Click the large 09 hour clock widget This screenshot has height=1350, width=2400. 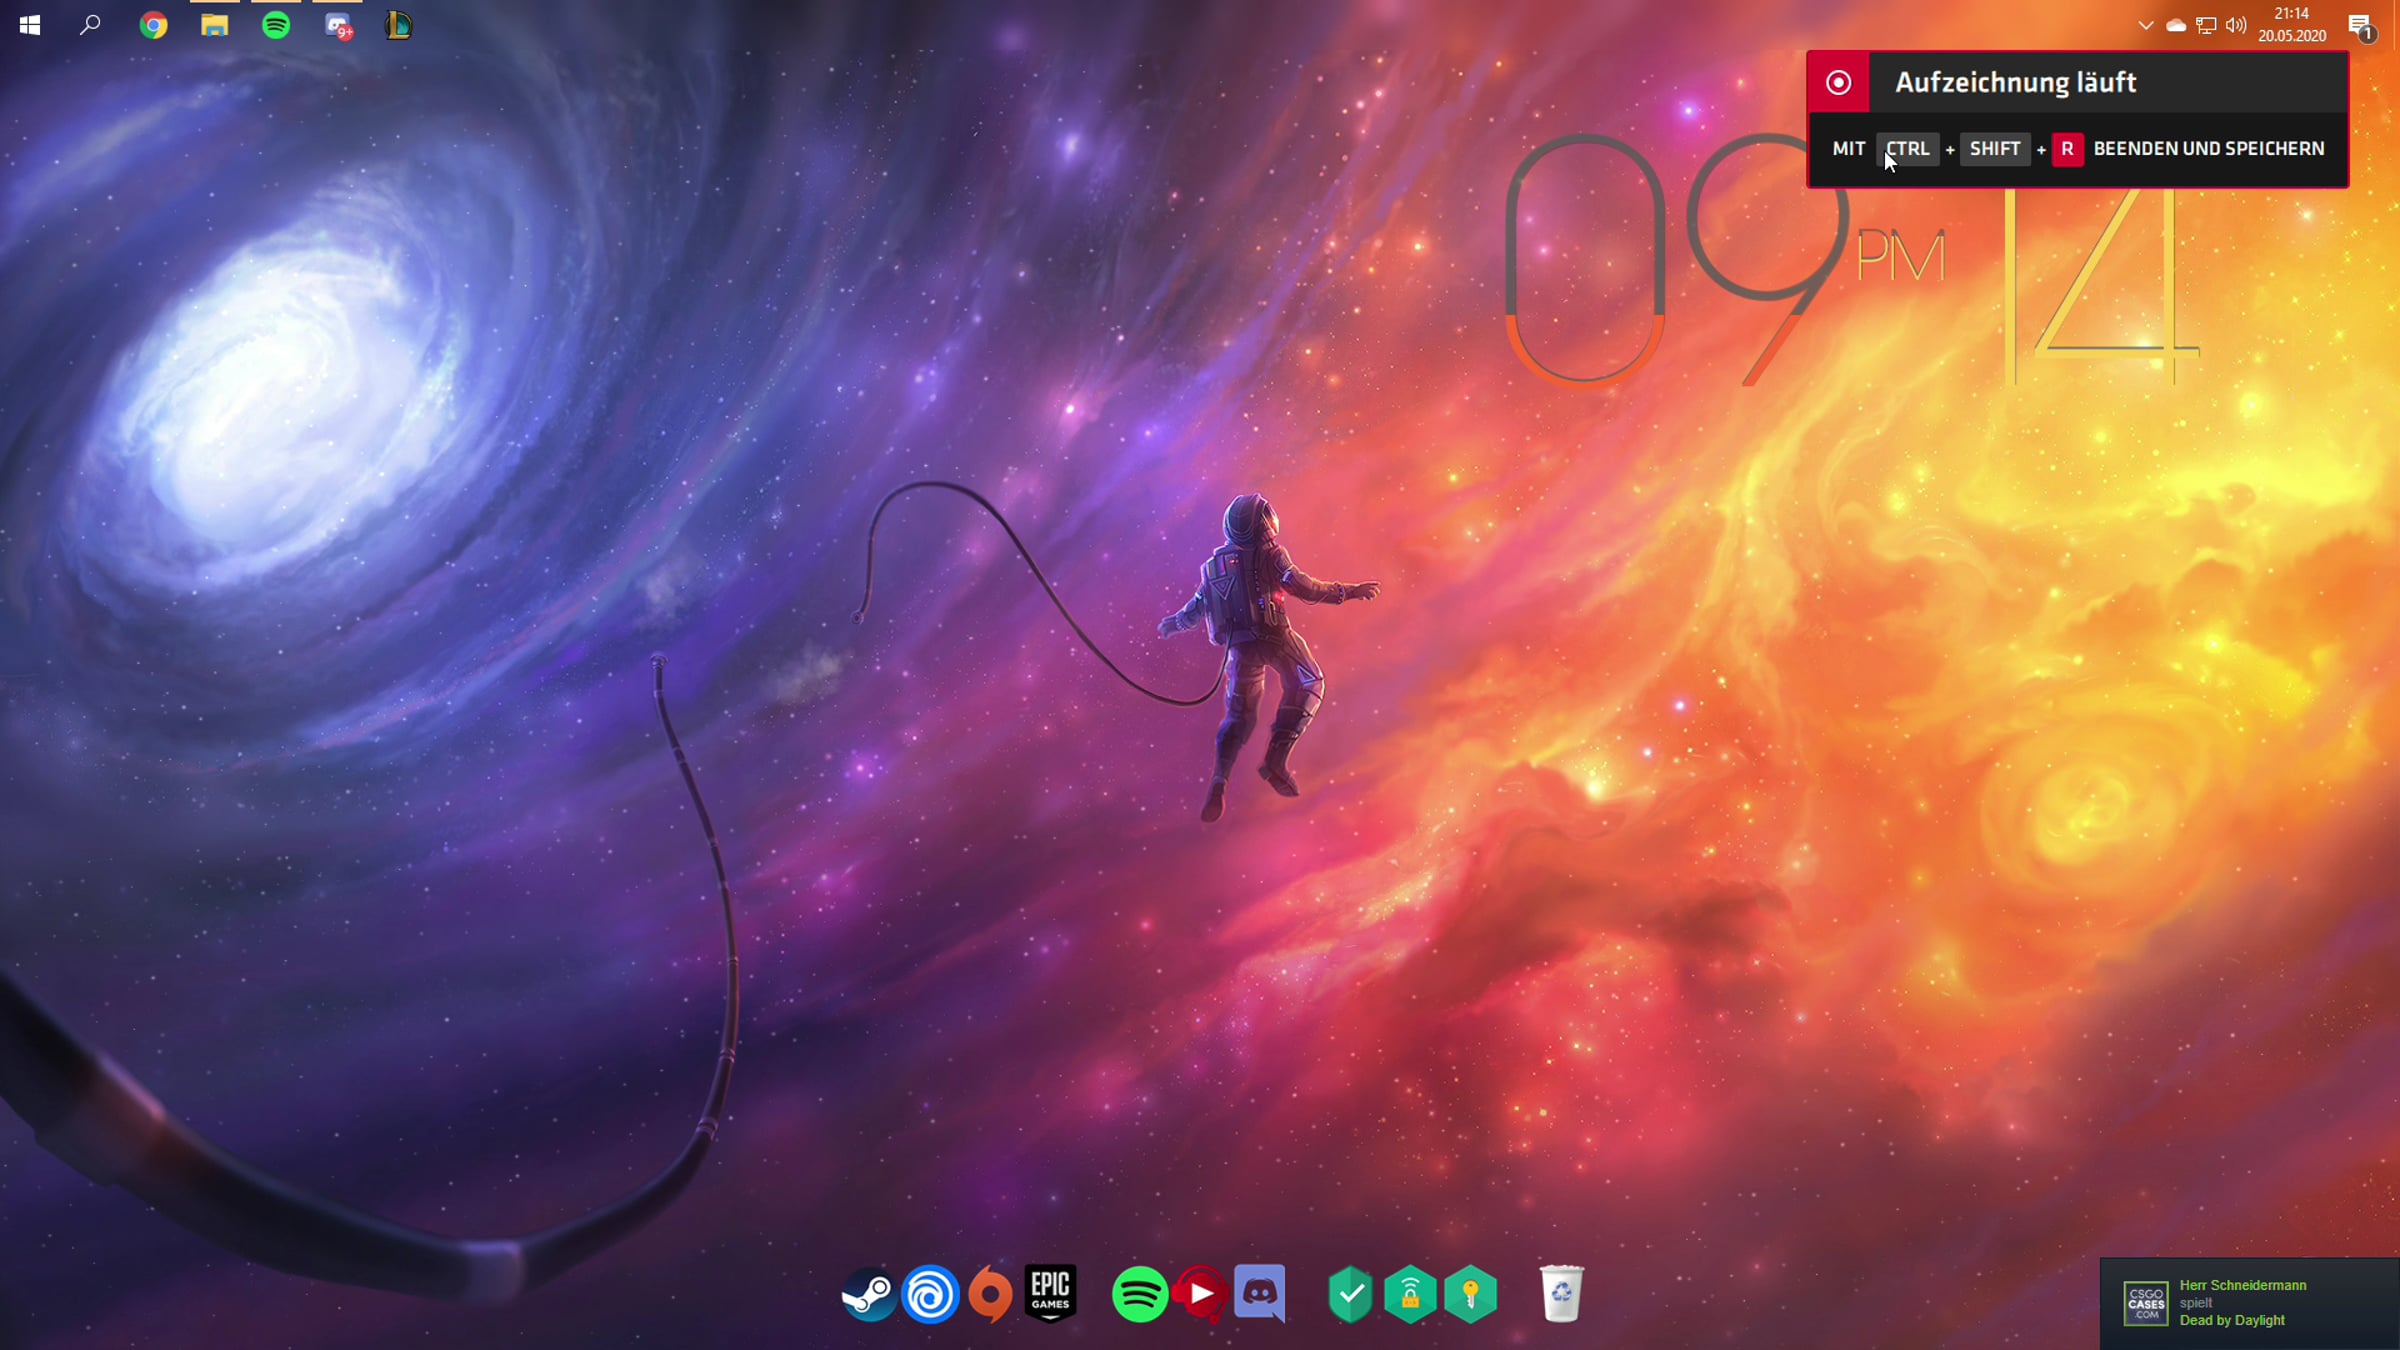click(x=1676, y=258)
